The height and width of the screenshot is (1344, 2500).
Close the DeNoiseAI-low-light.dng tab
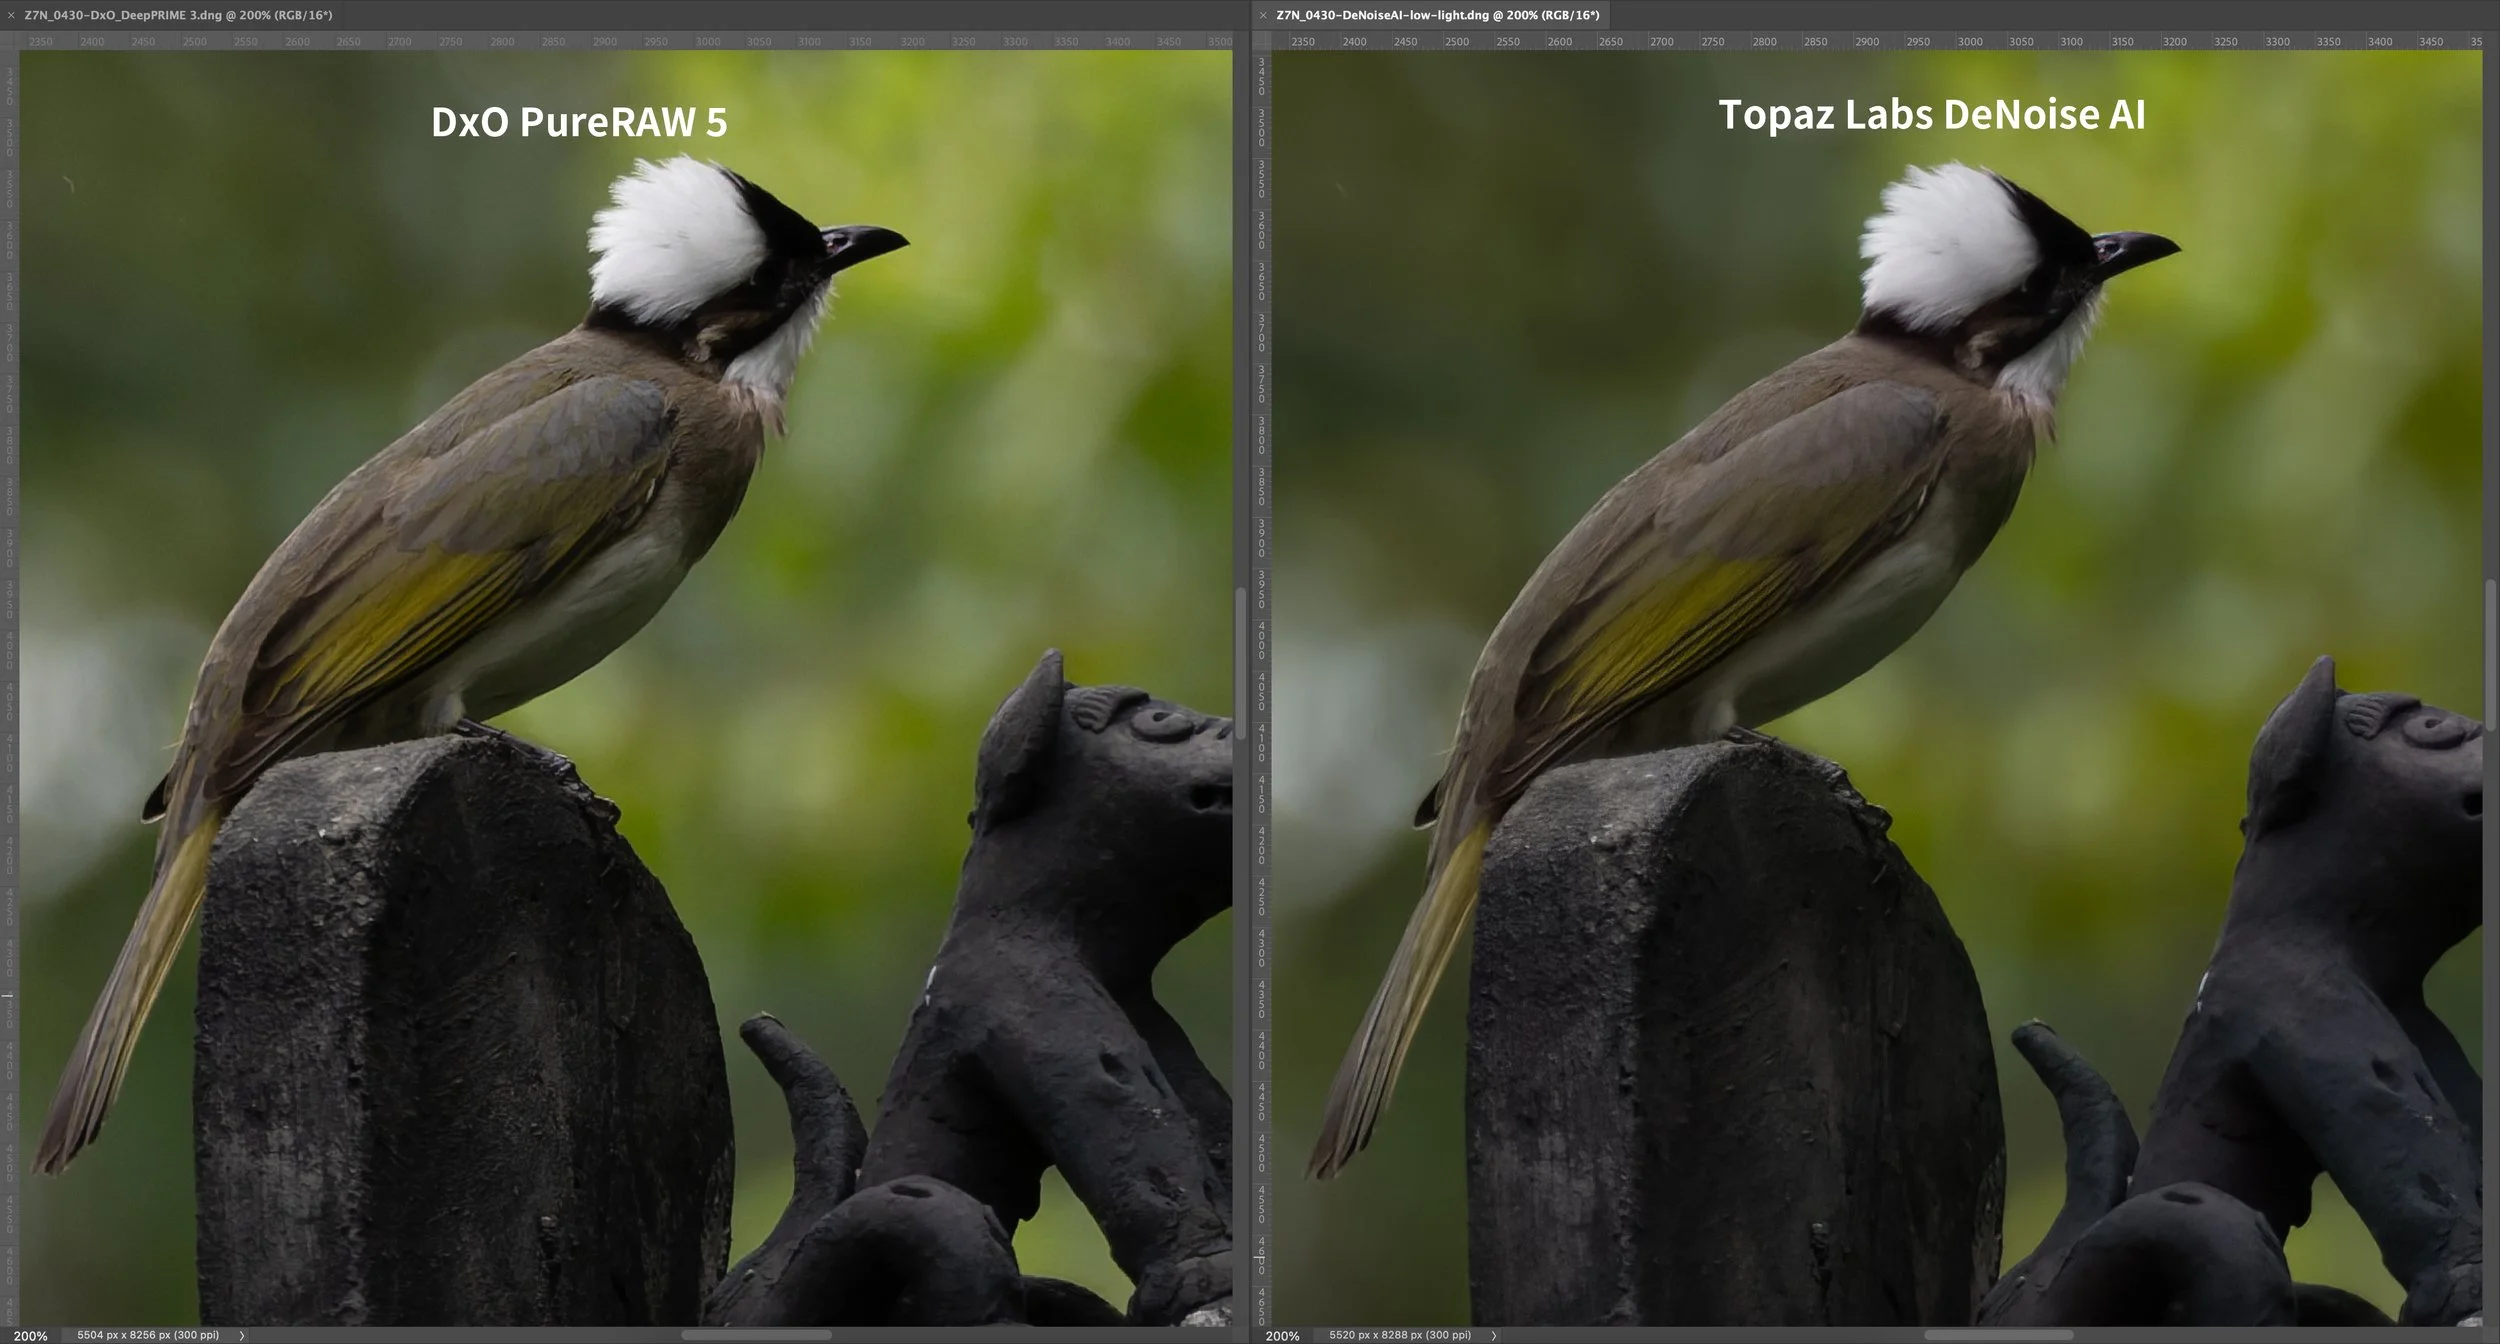[x=1263, y=15]
